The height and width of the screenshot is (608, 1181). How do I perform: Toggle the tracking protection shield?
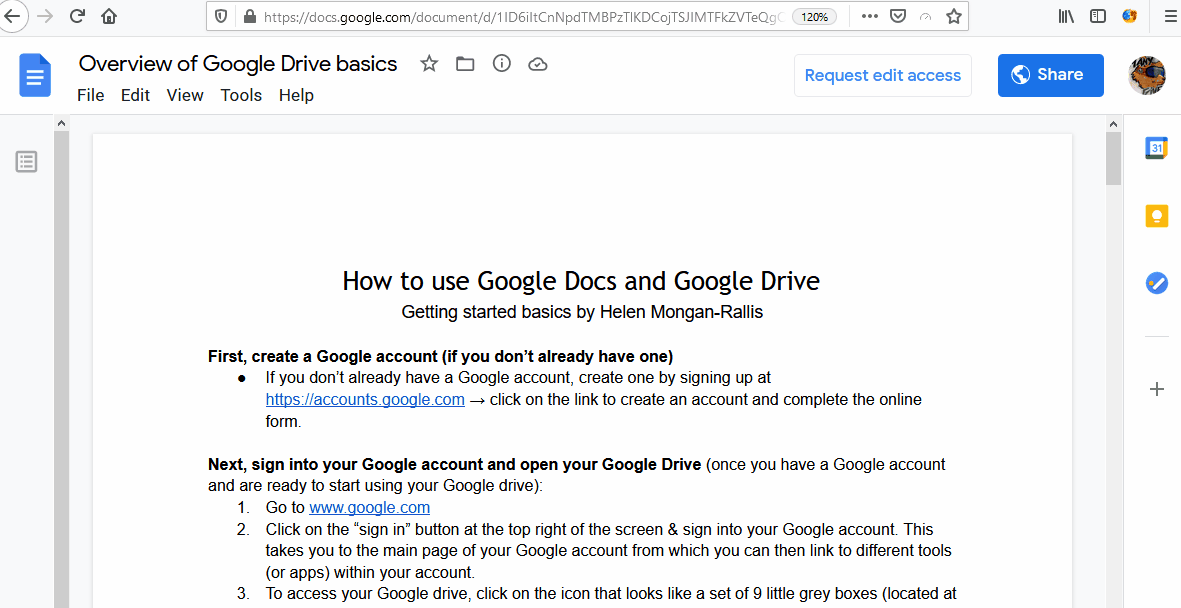point(220,16)
